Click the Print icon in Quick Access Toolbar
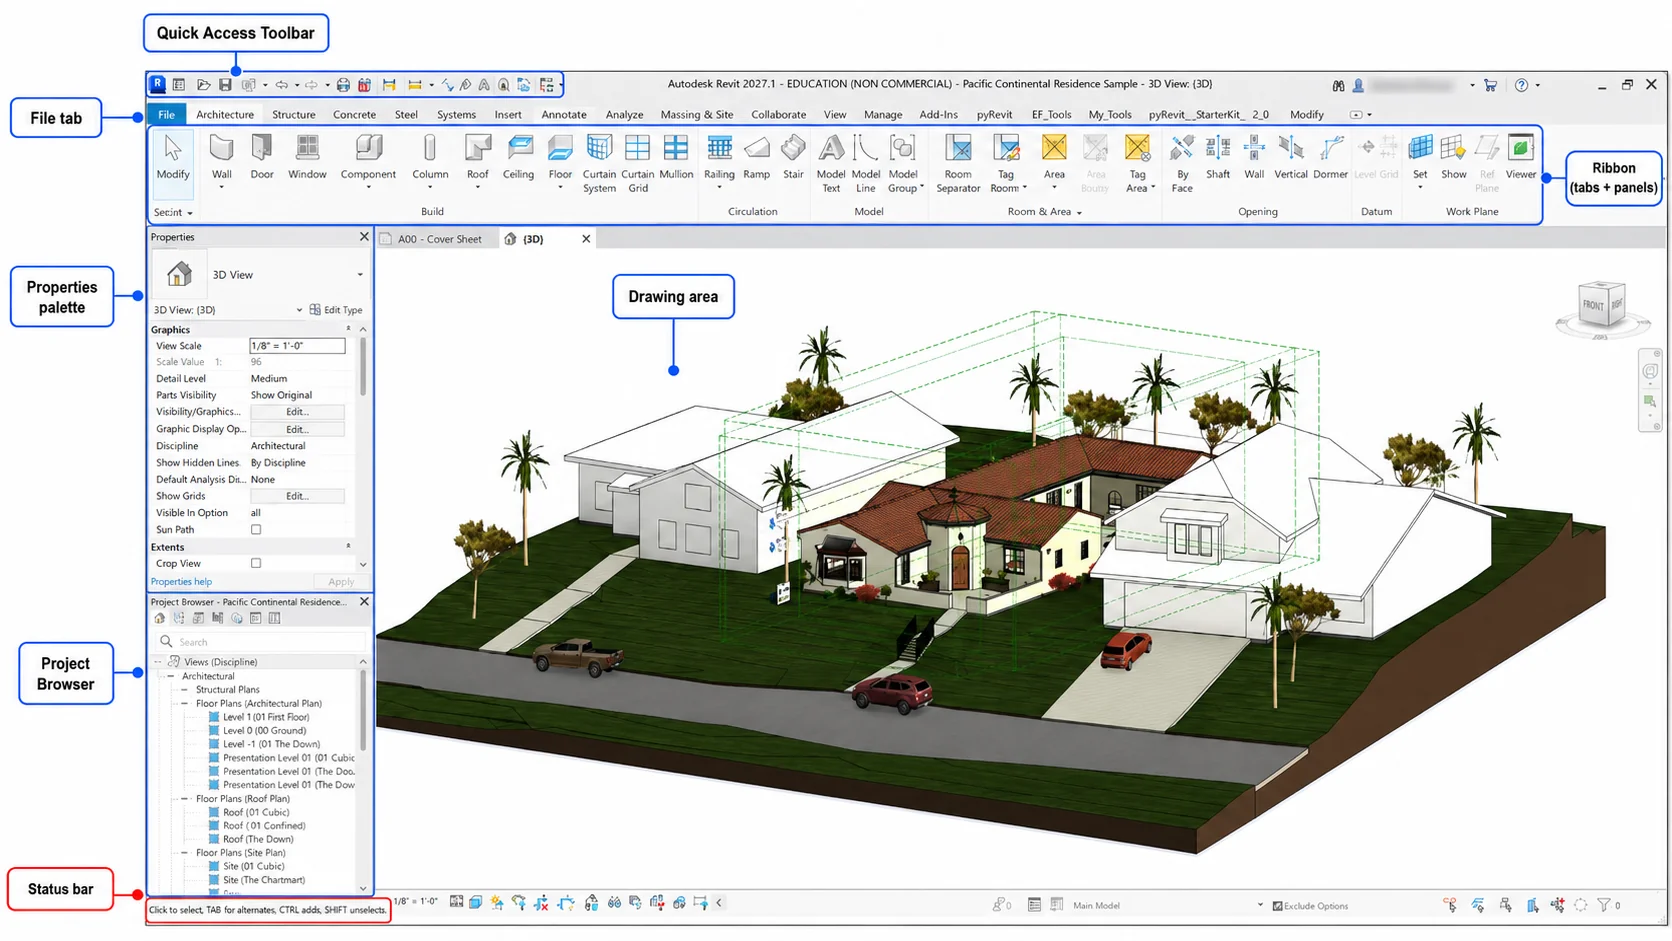Viewport: 1672px width, 941px height. [343, 85]
